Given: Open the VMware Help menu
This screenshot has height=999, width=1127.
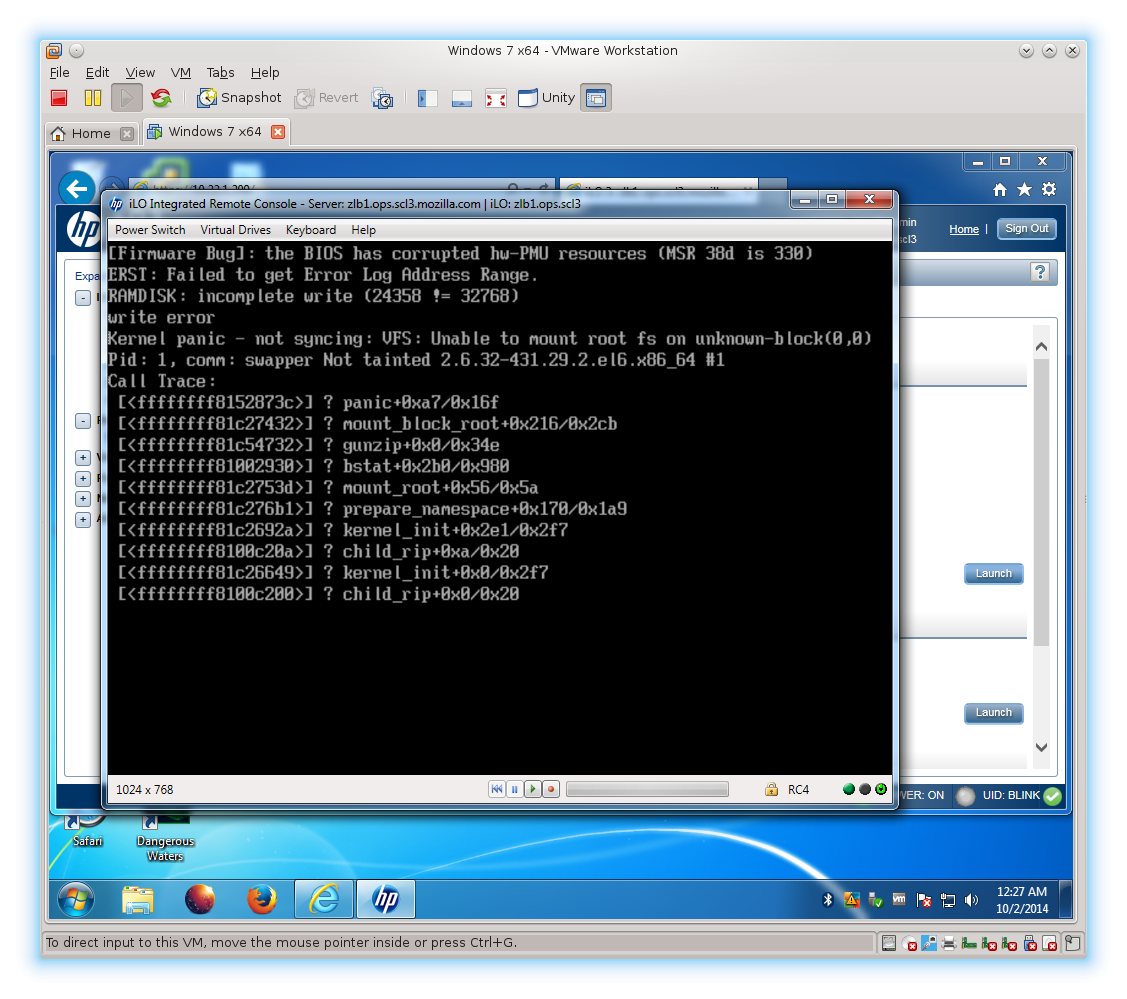Looking at the screenshot, I should click(x=264, y=73).
